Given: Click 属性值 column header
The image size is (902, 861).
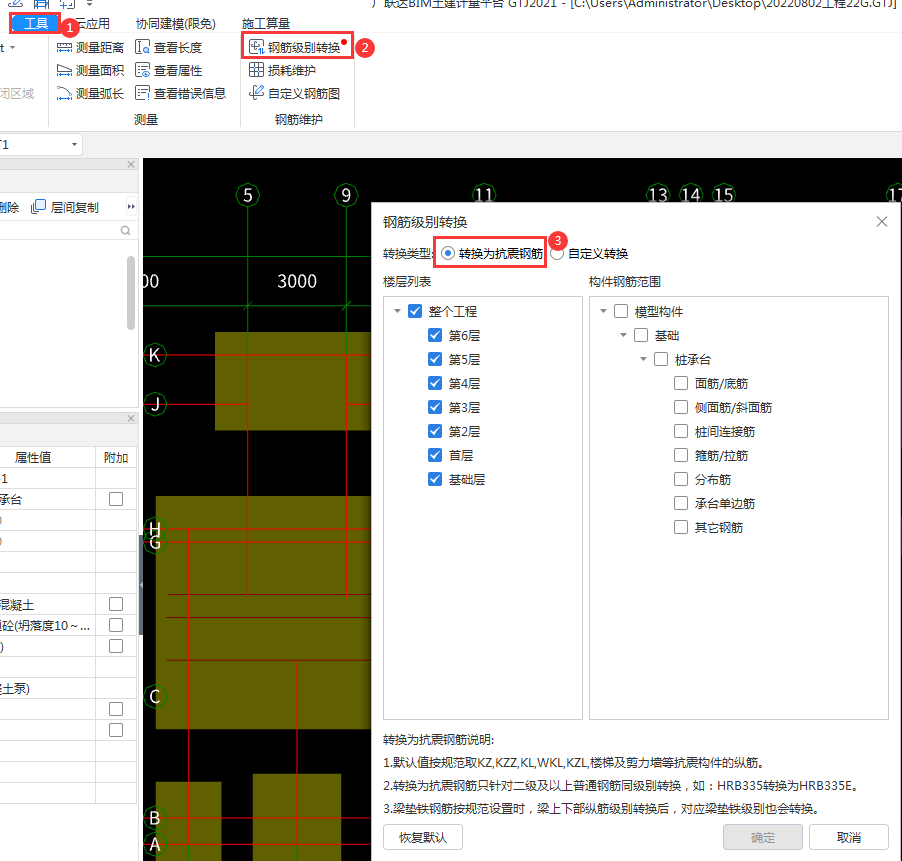Looking at the screenshot, I should pyautogui.click(x=33, y=457).
